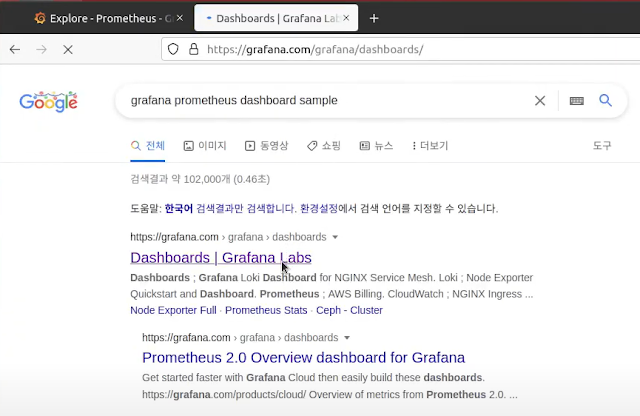
Task: Open the 환경설정 link
Action: [319, 209]
